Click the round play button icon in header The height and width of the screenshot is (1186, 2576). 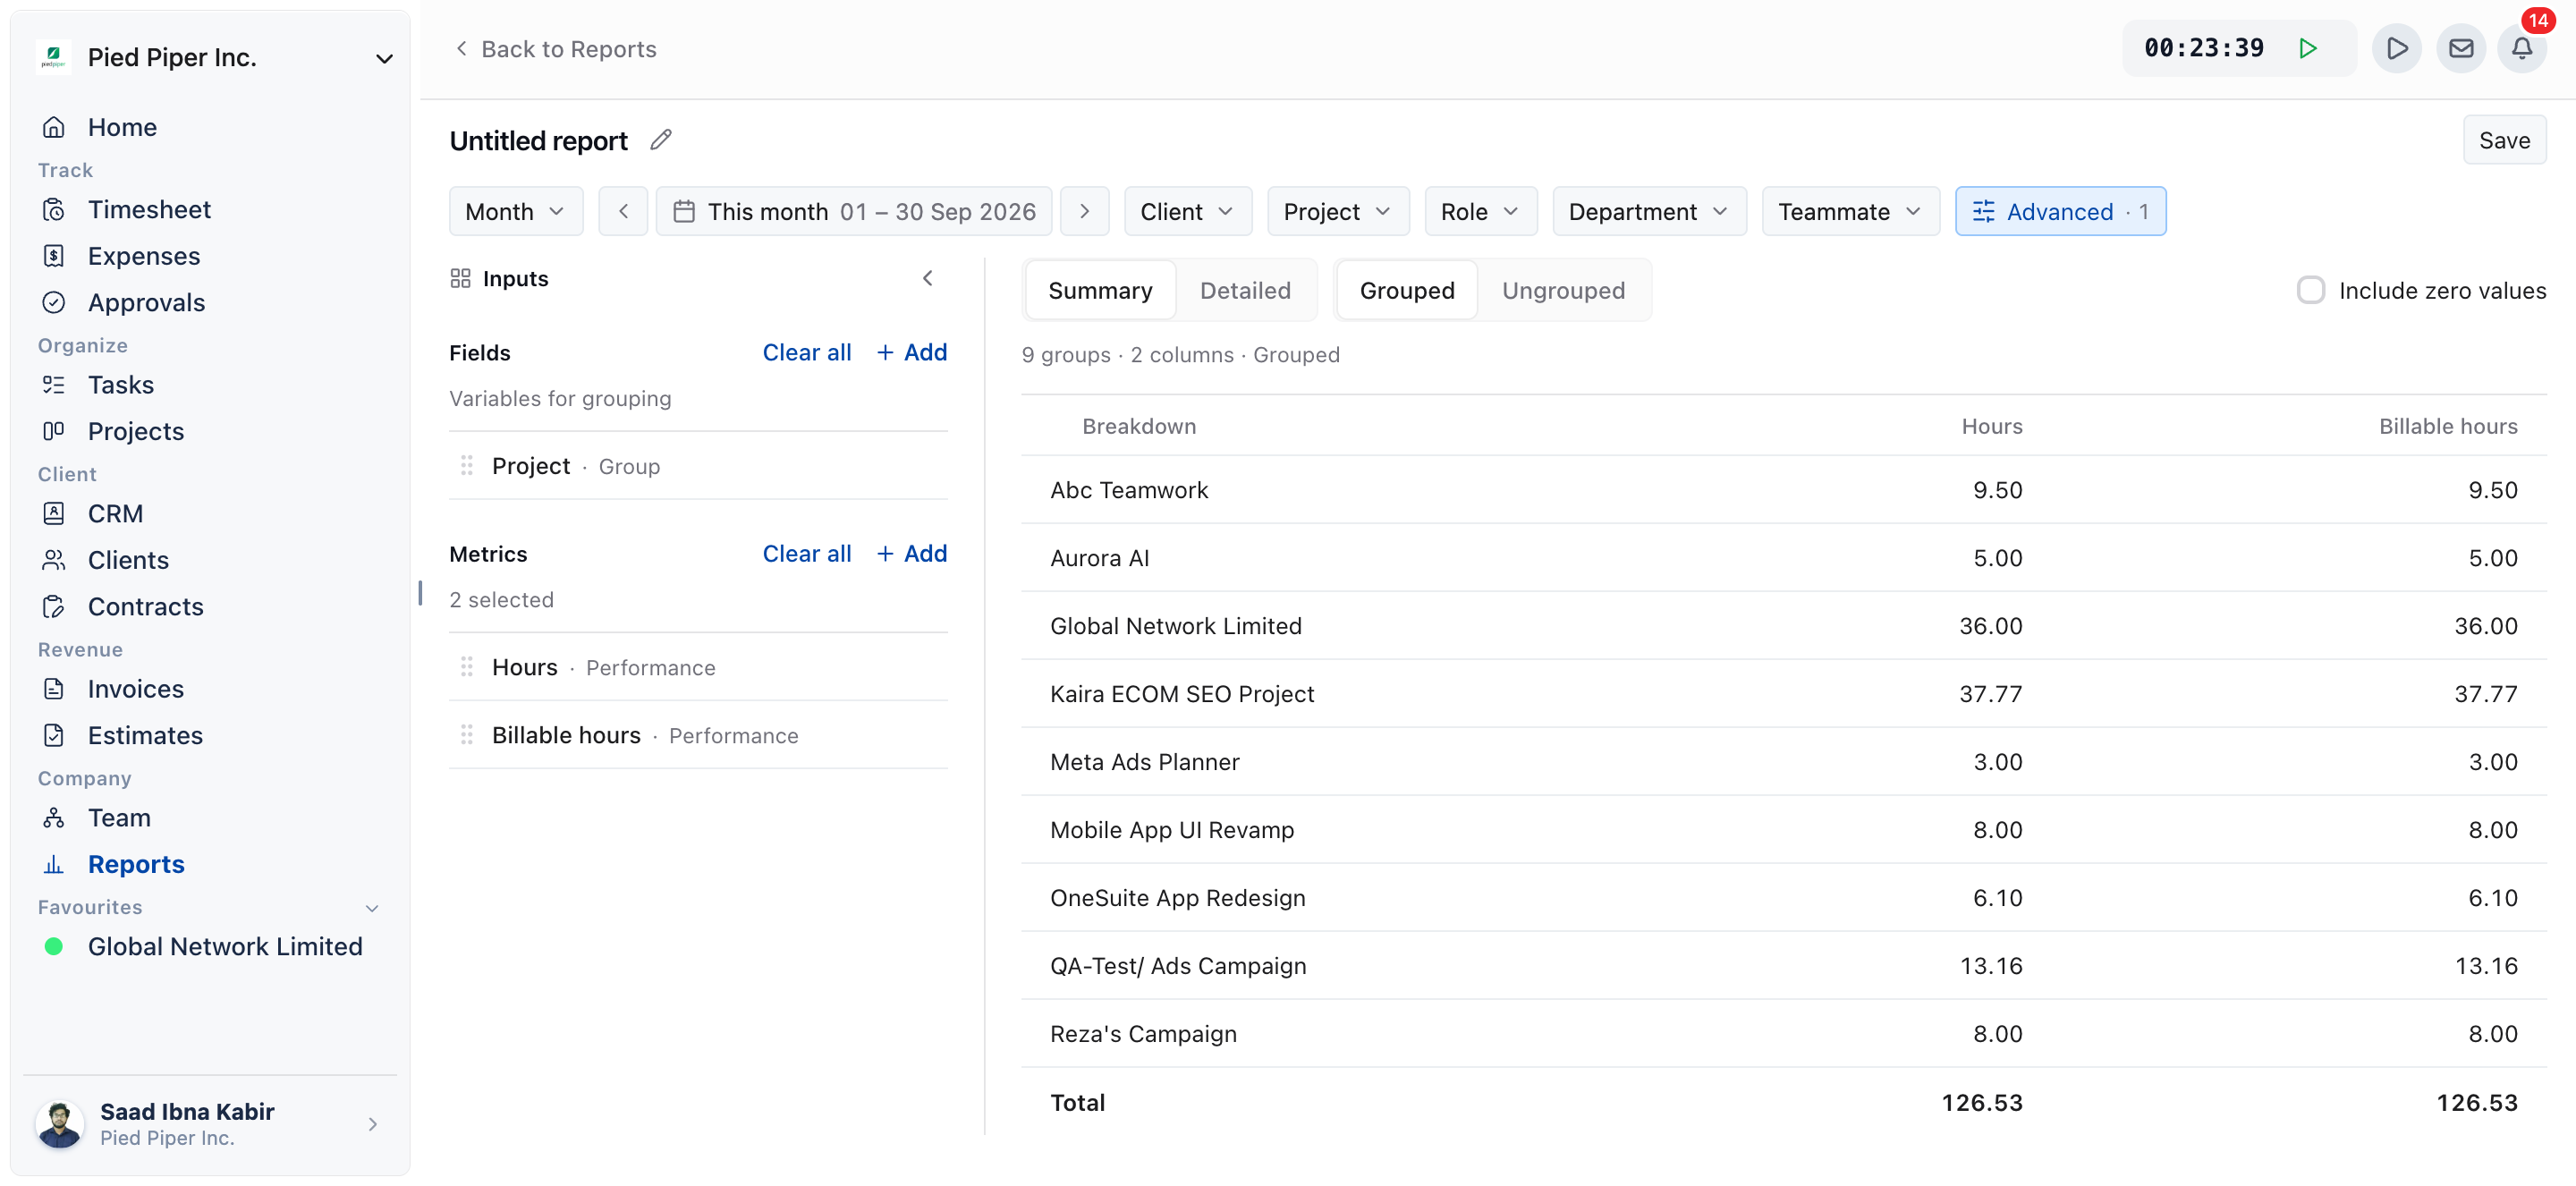(2397, 48)
